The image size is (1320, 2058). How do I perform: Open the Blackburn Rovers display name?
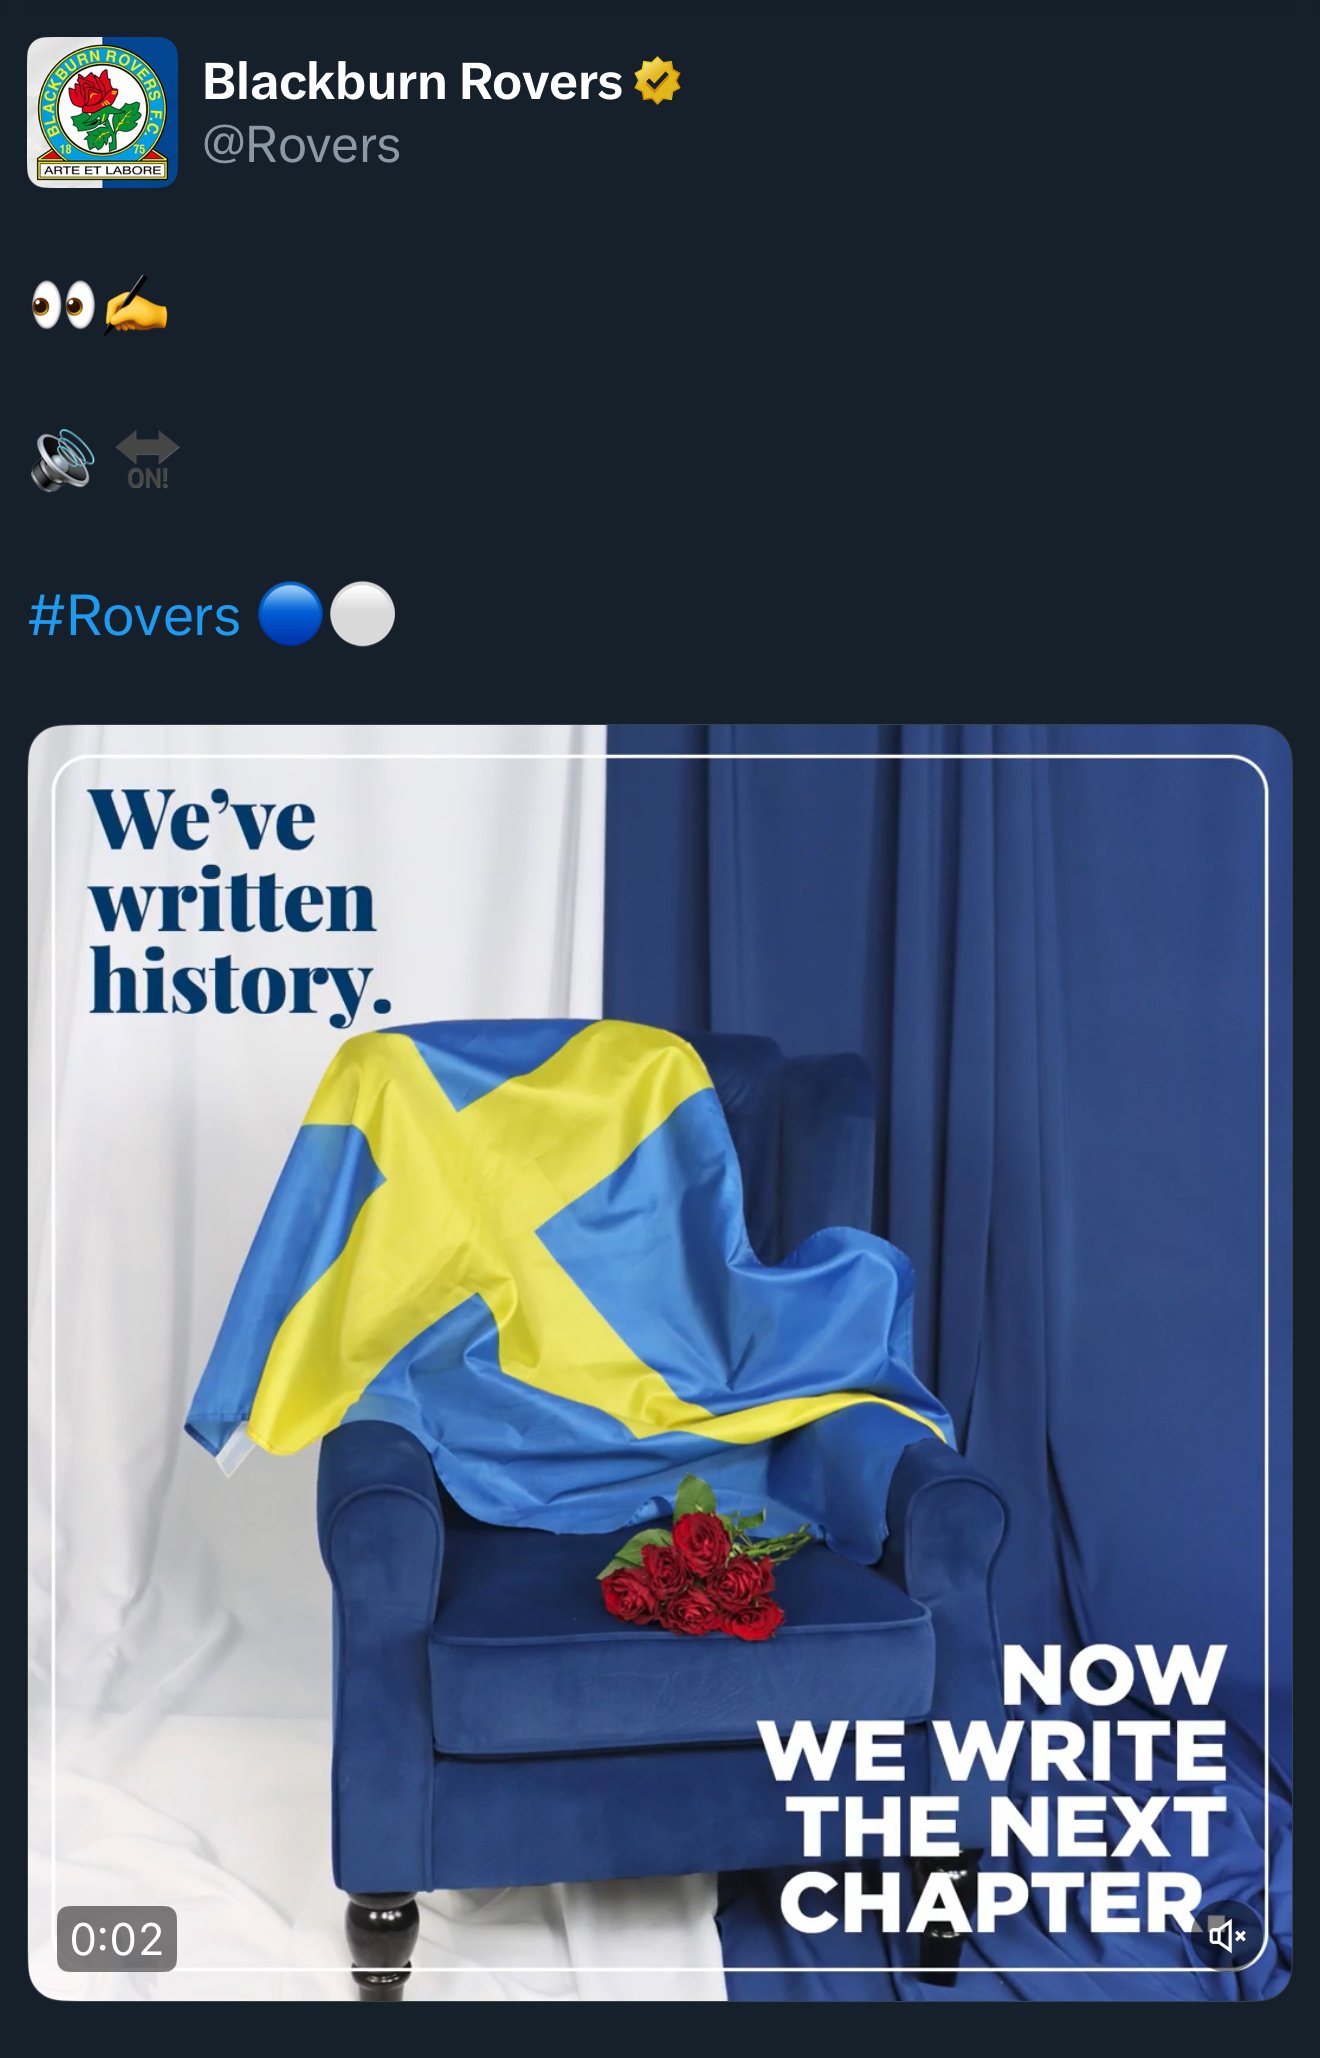coord(413,82)
